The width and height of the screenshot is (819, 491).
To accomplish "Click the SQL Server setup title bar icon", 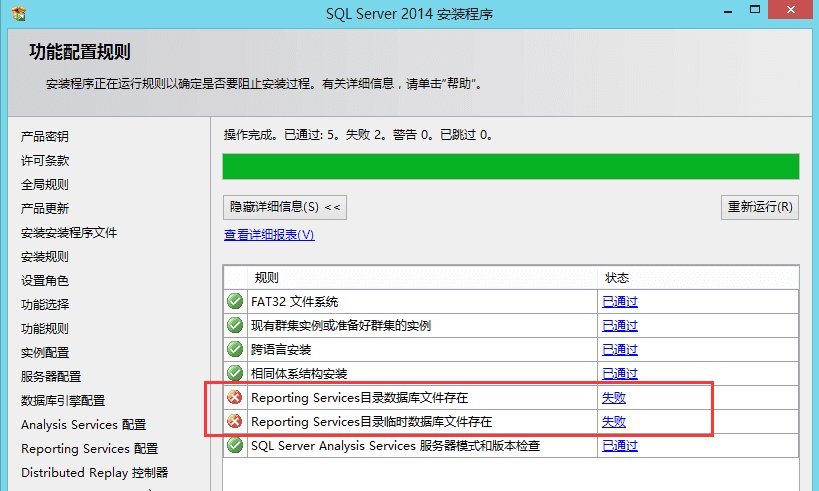I will pyautogui.click(x=19, y=13).
